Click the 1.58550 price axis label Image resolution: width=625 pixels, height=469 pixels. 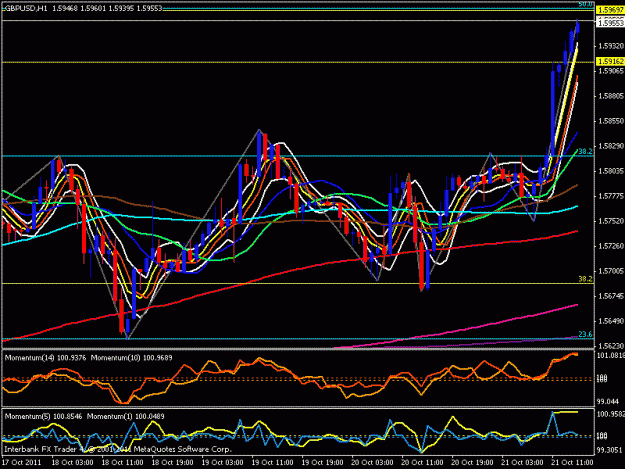coord(611,121)
